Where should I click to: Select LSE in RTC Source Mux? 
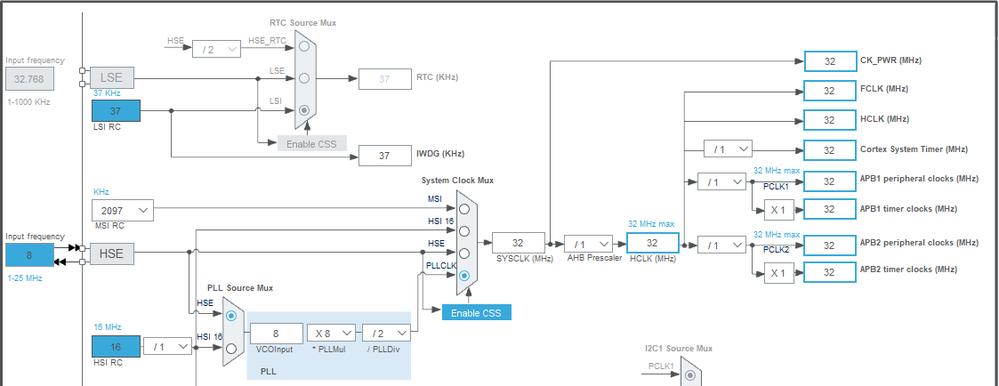305,78
